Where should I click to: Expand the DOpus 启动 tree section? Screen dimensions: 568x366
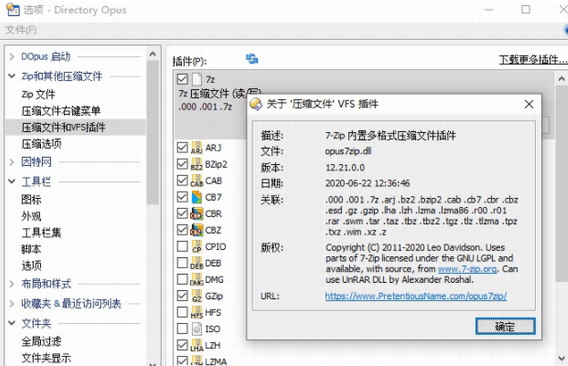point(12,57)
